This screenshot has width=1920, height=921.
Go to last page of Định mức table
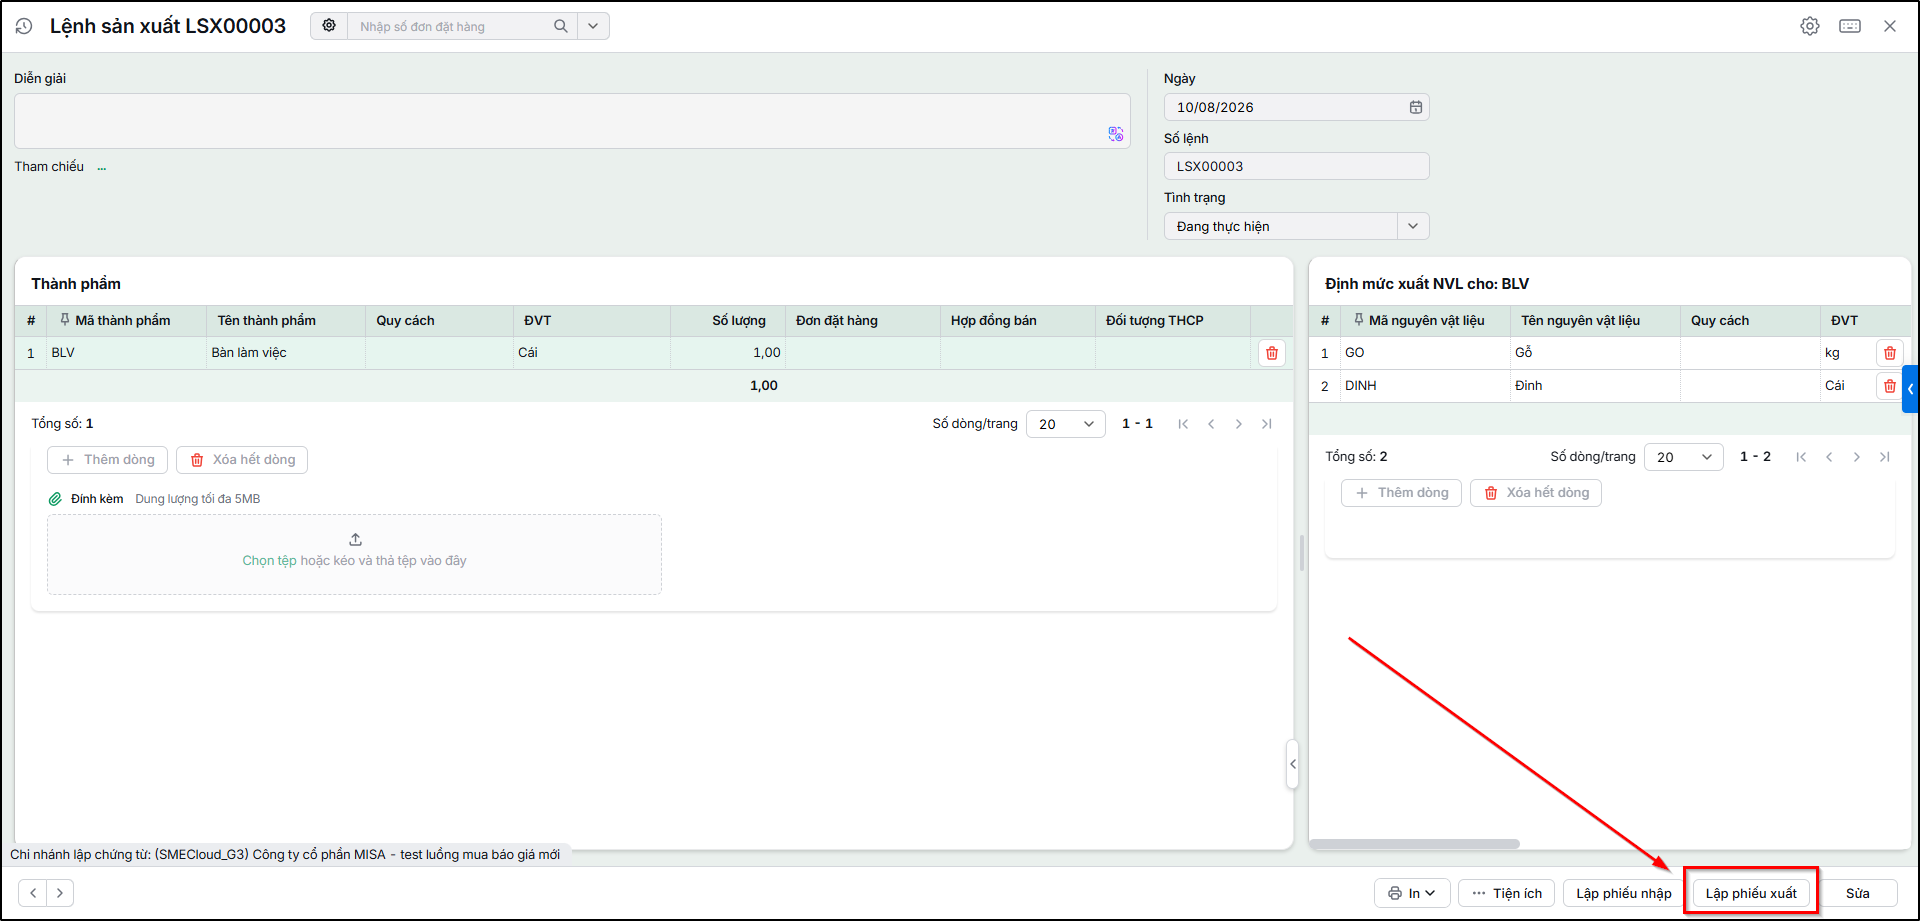click(x=1885, y=457)
